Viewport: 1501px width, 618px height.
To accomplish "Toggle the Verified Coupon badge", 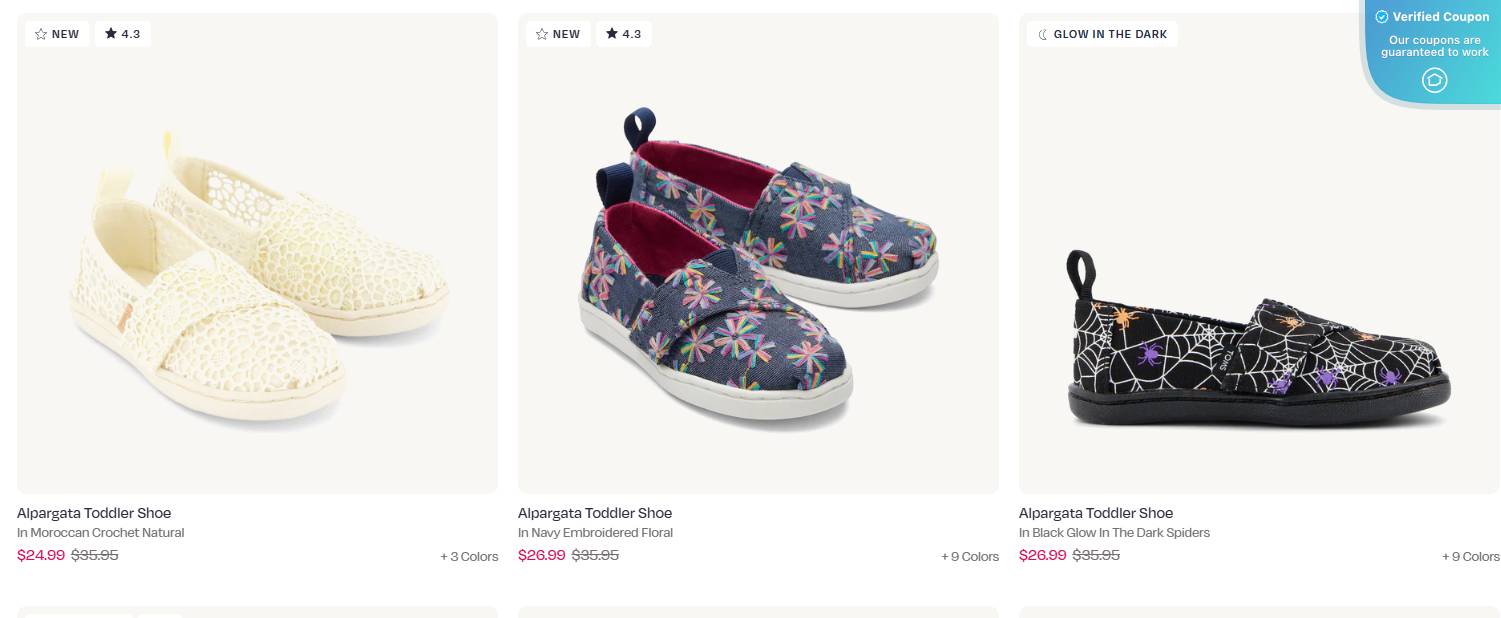I will [1435, 17].
